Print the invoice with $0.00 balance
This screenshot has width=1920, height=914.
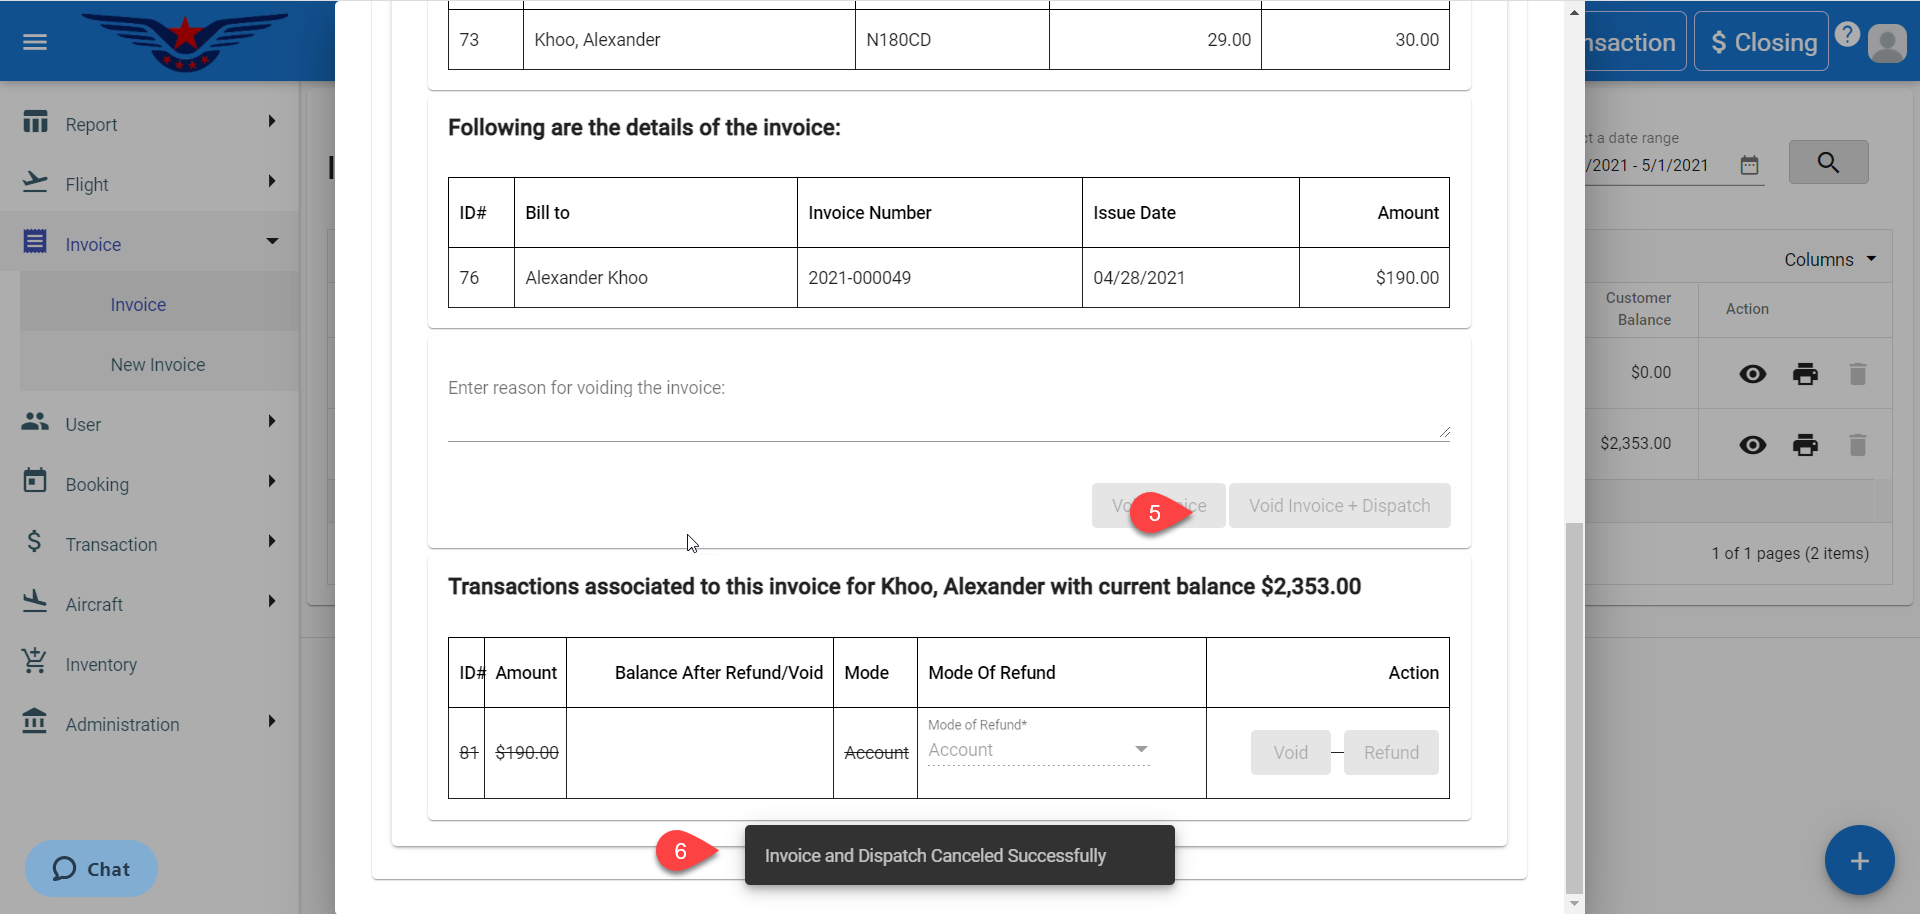pos(1805,374)
